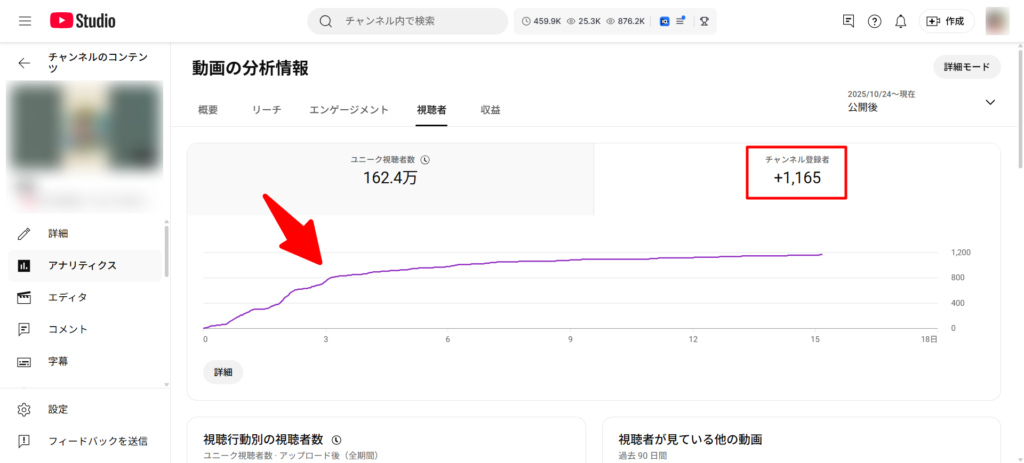Image resolution: width=1024 pixels, height=463 pixels.
Task: Open コメント in the sidebar
Action: (x=67, y=329)
